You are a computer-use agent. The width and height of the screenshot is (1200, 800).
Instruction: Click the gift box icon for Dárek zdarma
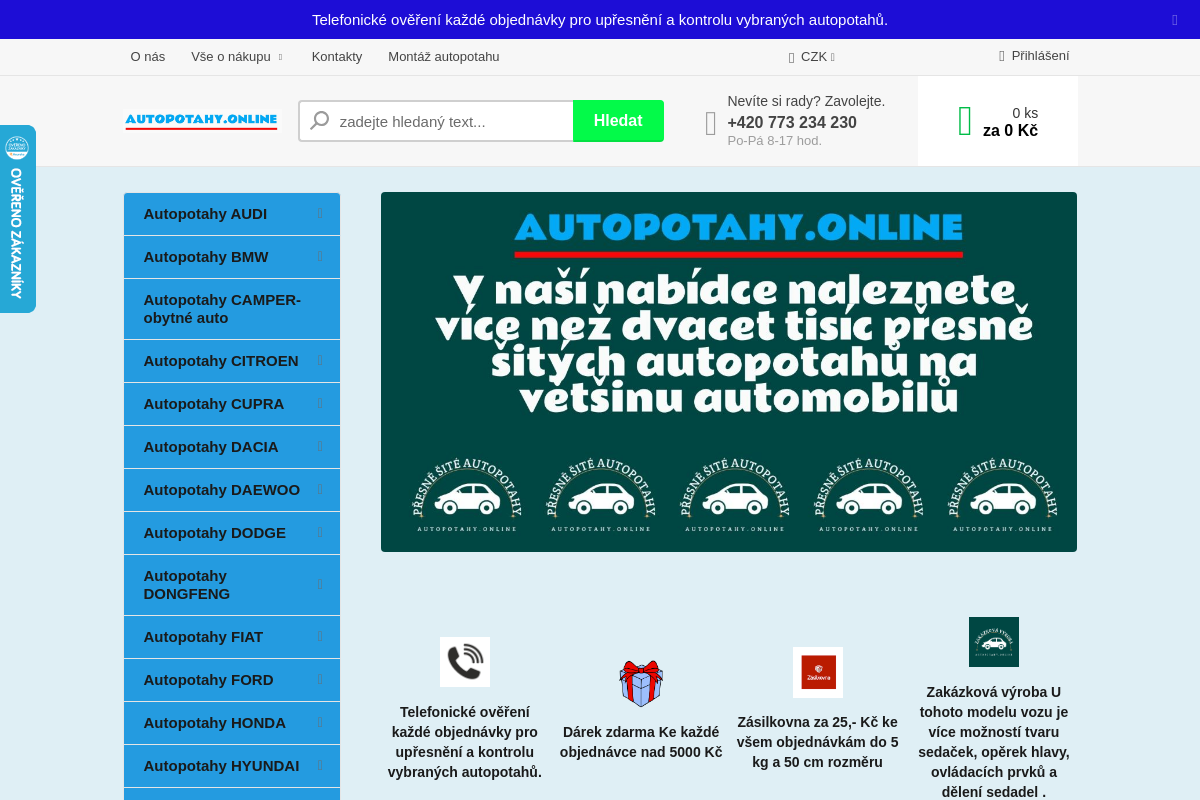pyautogui.click(x=641, y=683)
